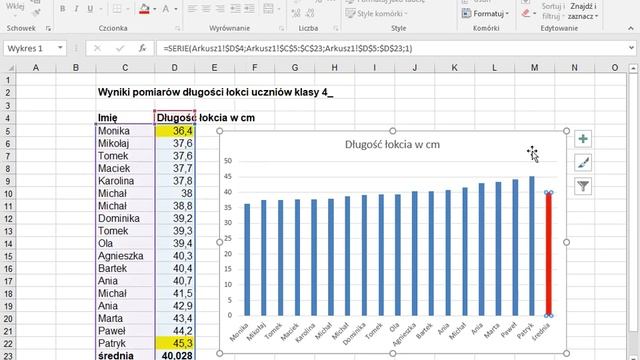Screen dimensions: 640x360
Task: Click chart title Długość łokcia w cm
Action: [392, 144]
